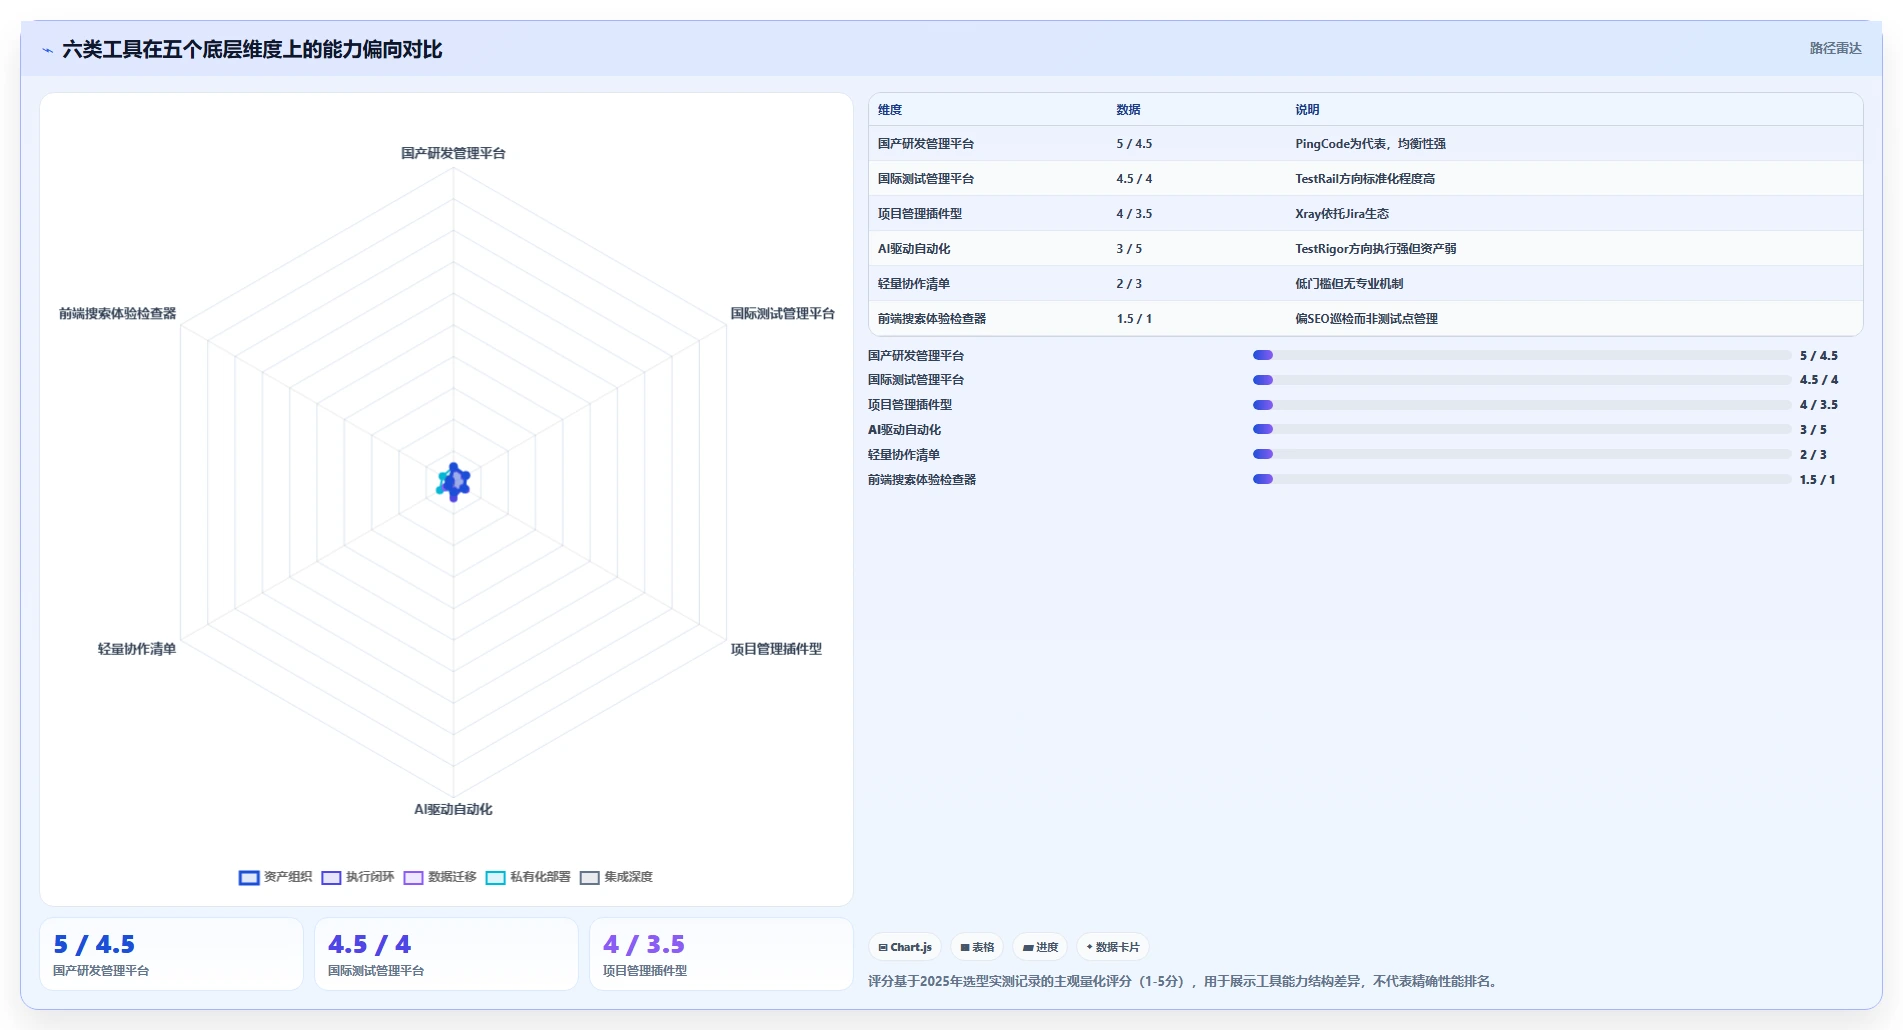Click the 维度 column header
The height and width of the screenshot is (1030, 1903).
click(890, 110)
